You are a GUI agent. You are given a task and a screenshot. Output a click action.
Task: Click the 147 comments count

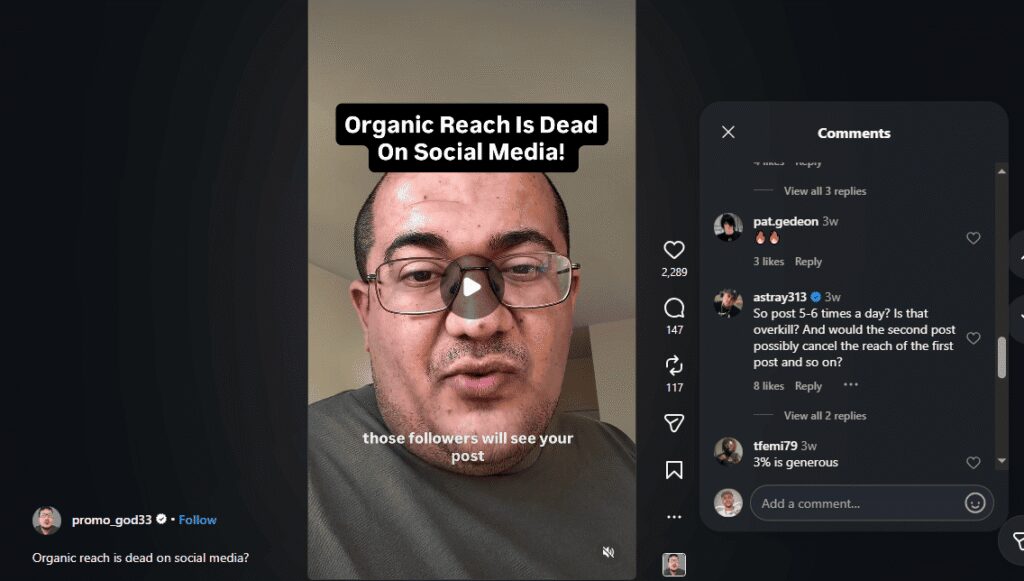(674, 330)
